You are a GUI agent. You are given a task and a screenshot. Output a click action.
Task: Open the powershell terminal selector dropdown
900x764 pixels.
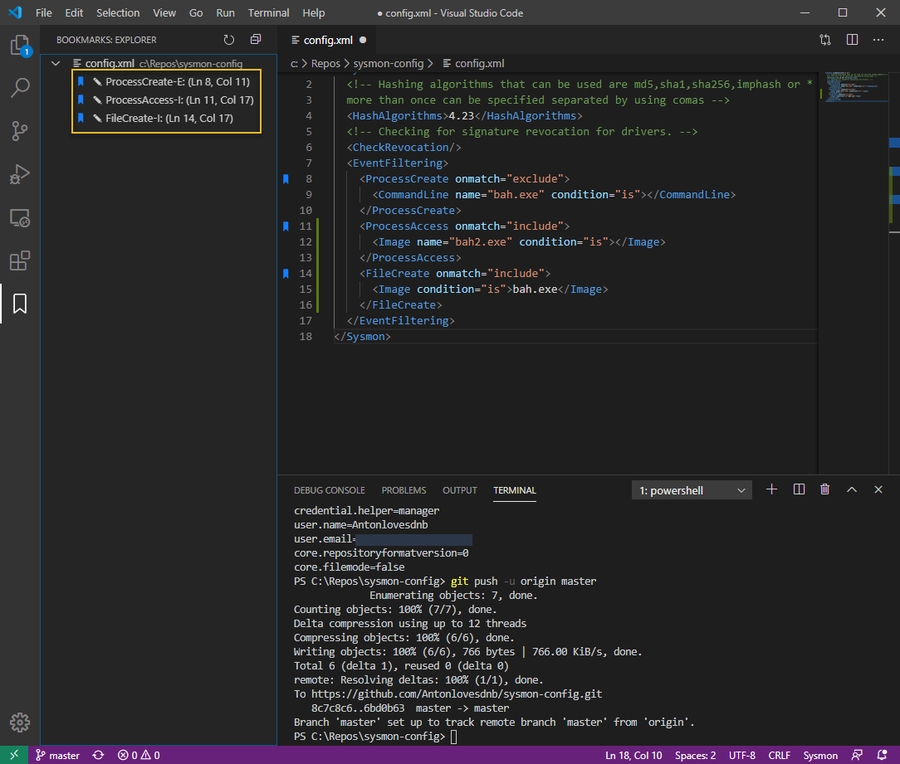pos(693,490)
